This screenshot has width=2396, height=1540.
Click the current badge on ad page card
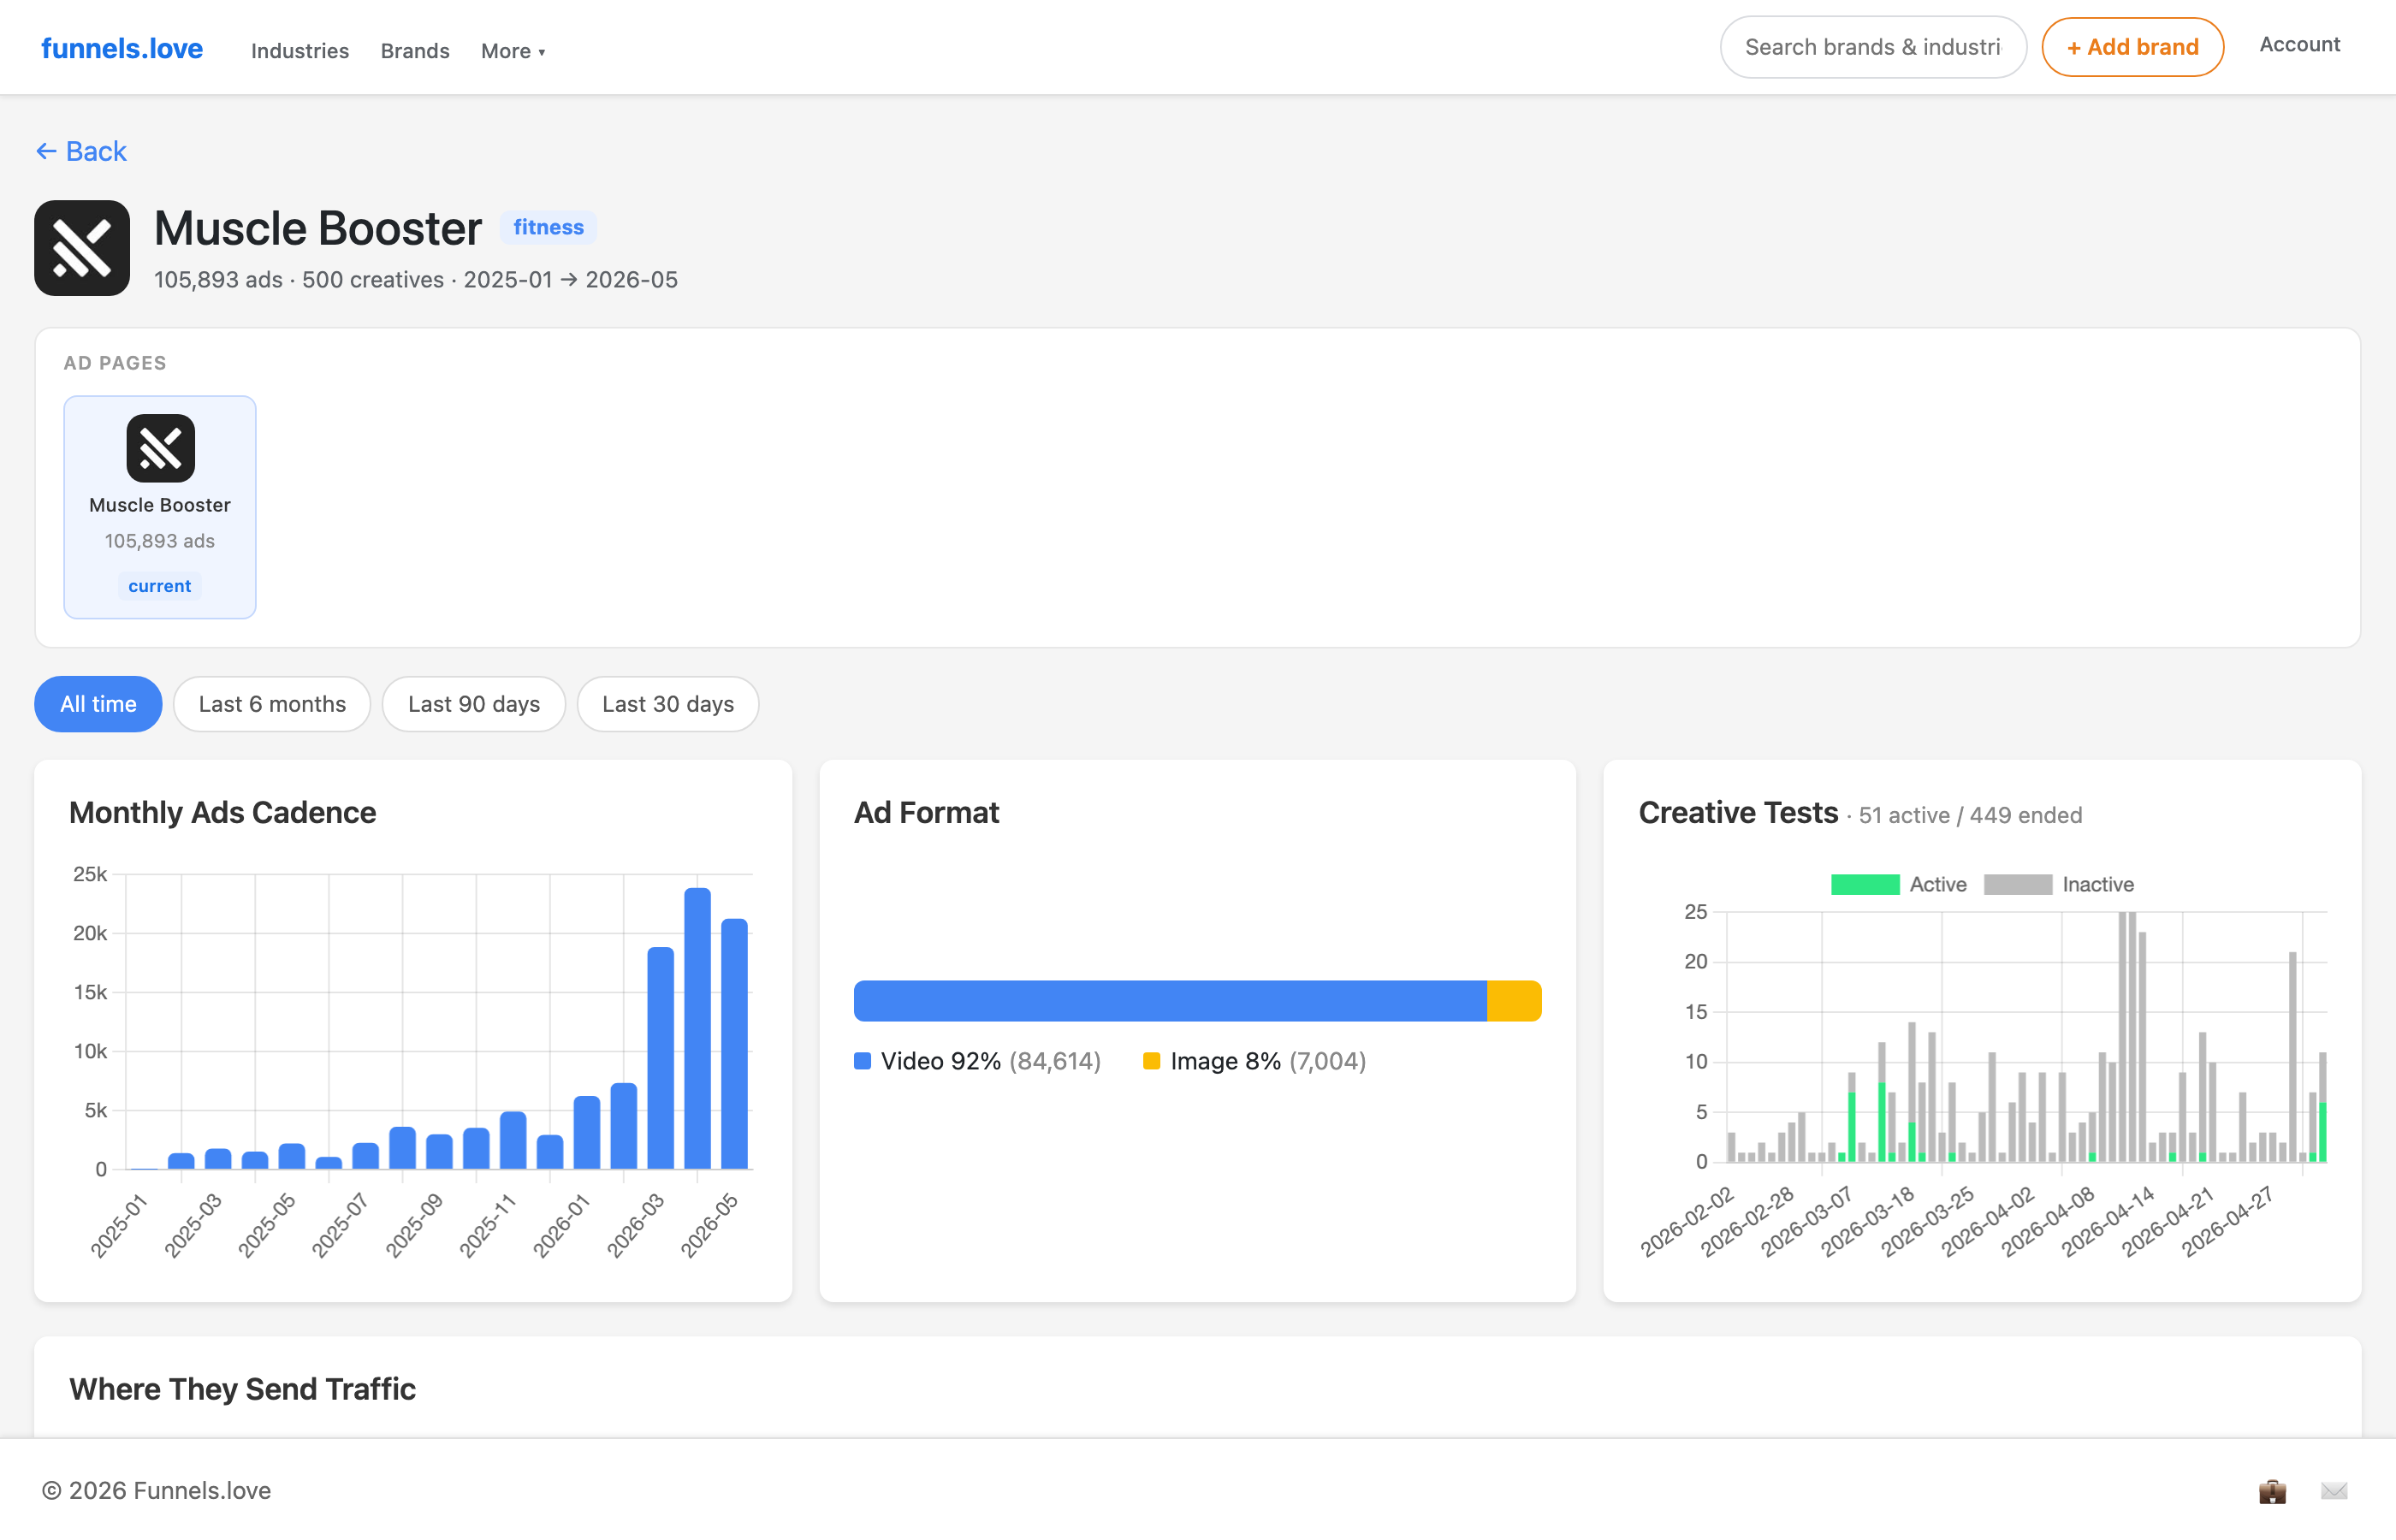[x=160, y=586]
